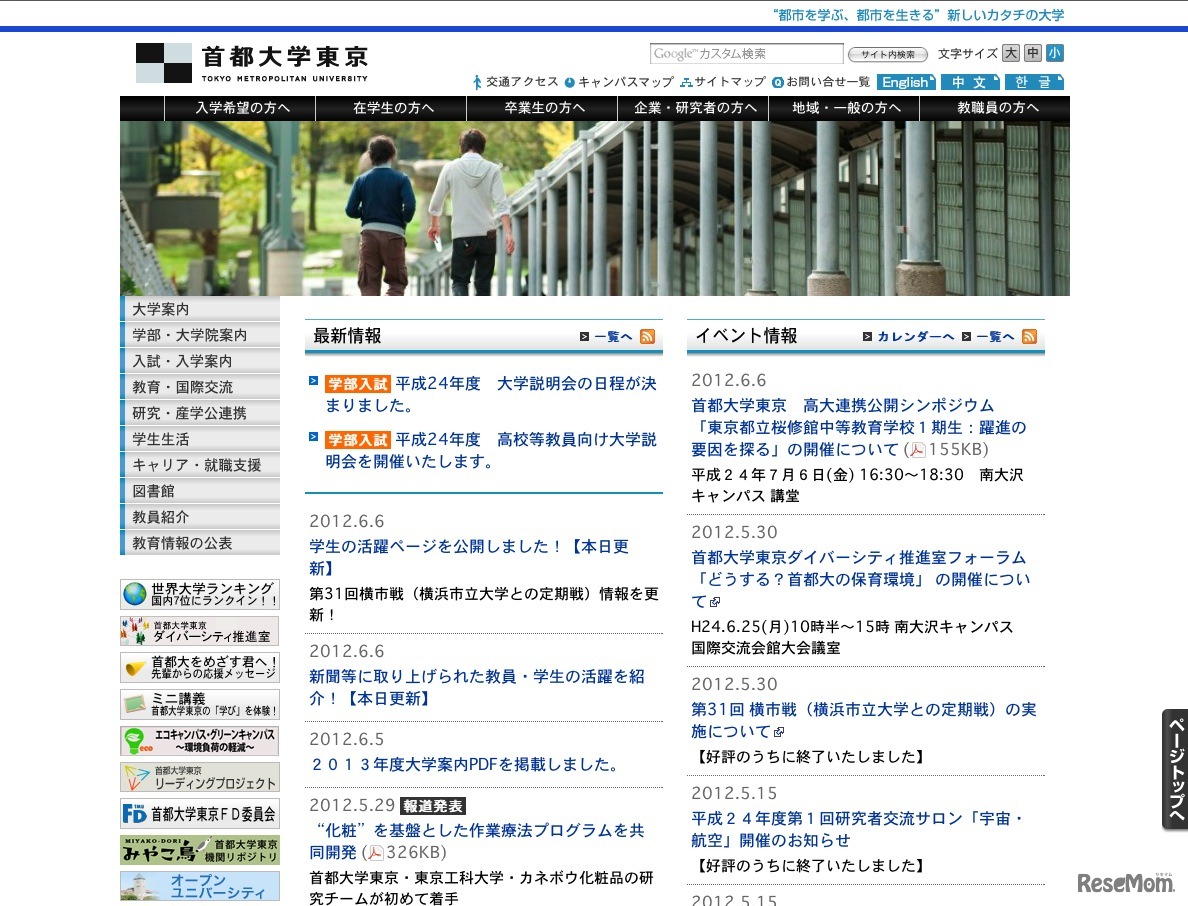This screenshot has height=906, width=1188.
Task: Open 第31回 横市戦 event link
Action: (864, 720)
